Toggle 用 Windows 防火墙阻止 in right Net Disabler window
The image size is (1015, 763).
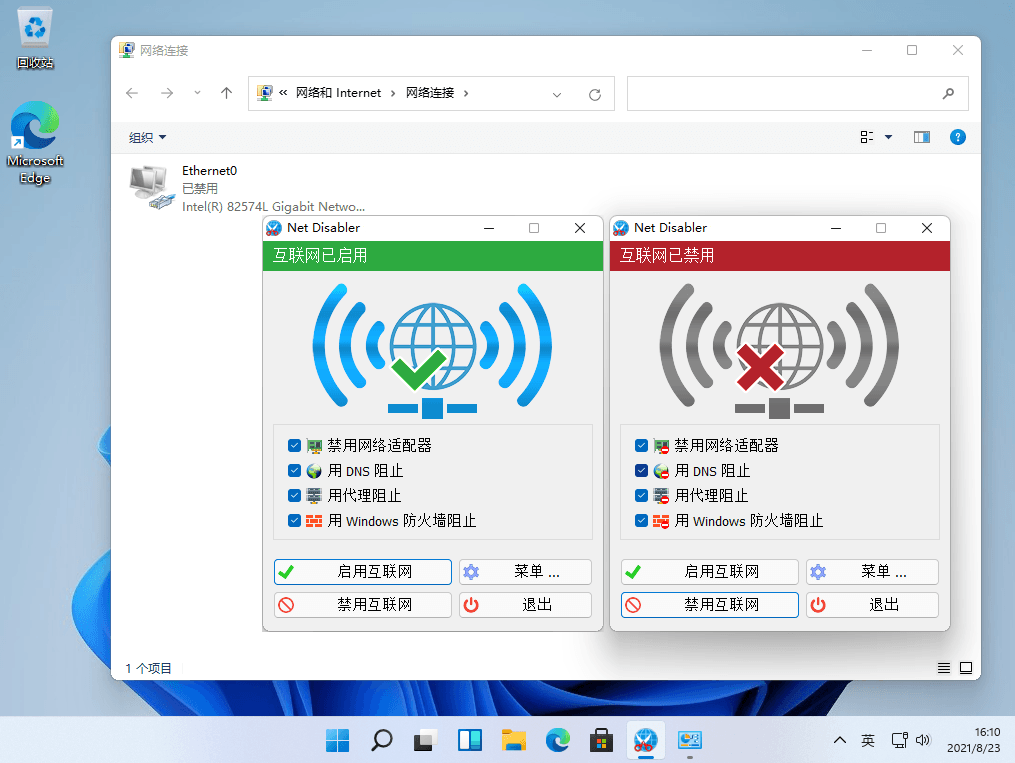(x=641, y=520)
